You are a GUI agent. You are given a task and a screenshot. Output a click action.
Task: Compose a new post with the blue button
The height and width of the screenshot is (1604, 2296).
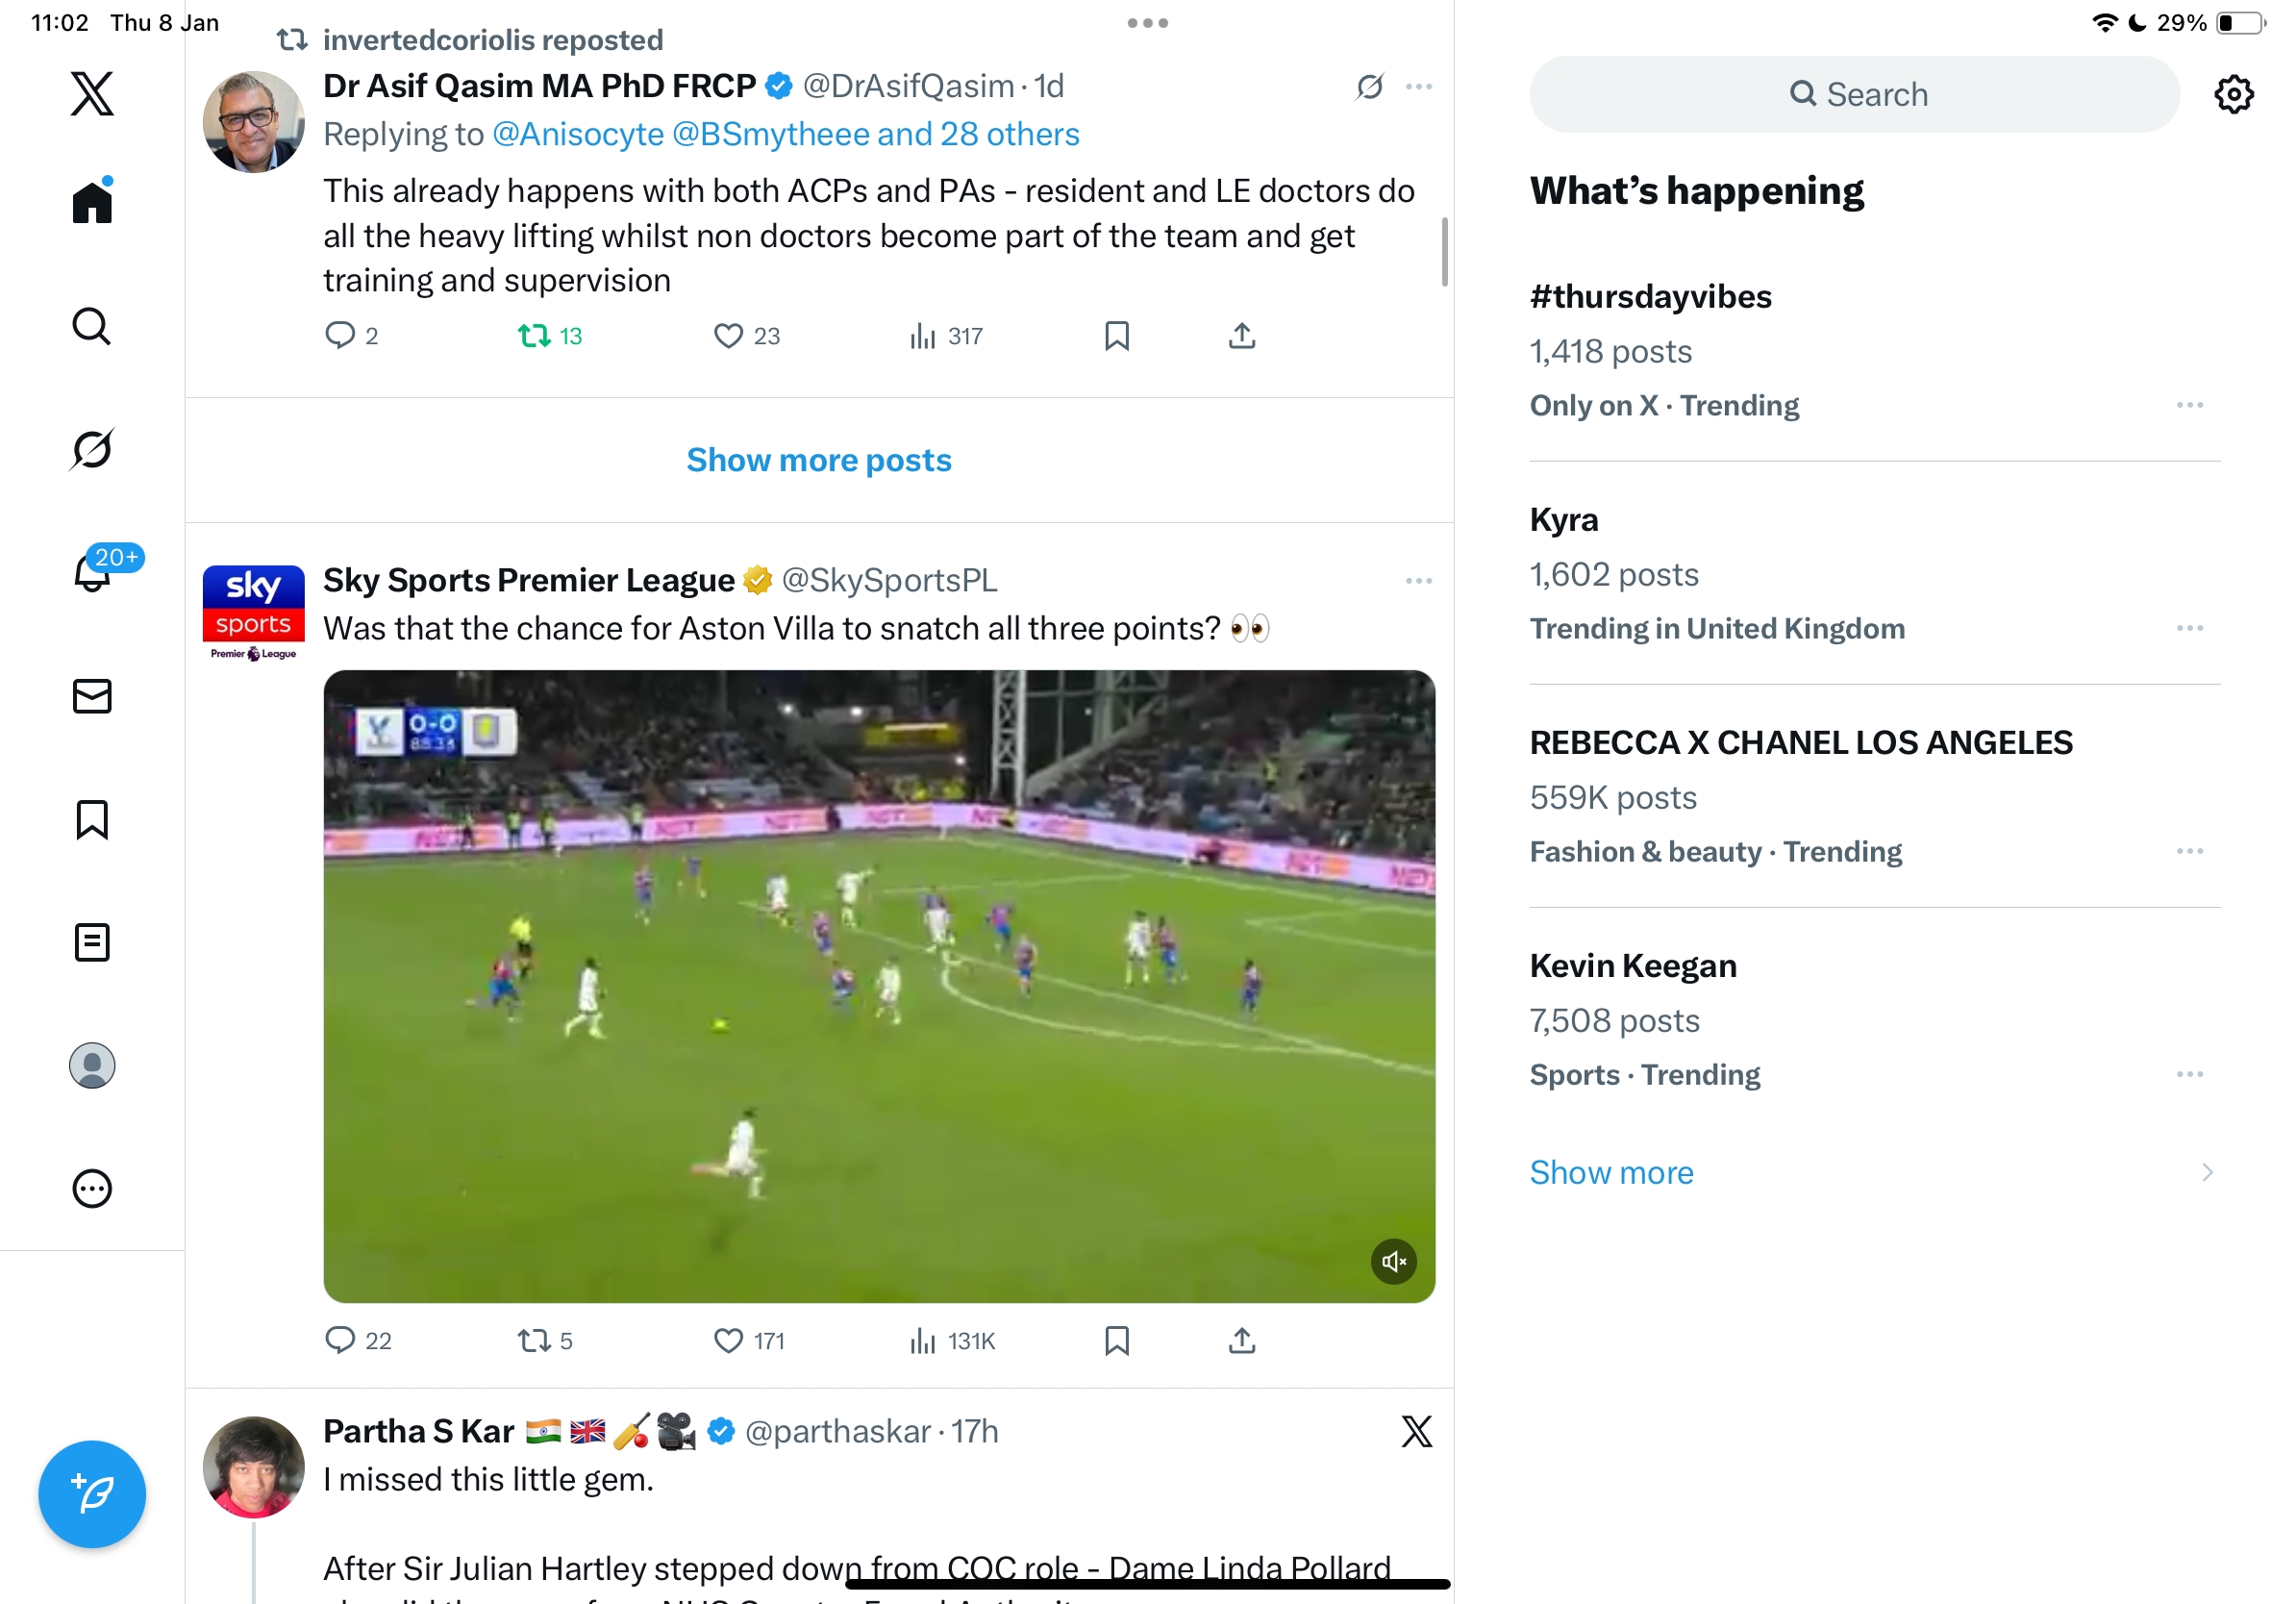[x=92, y=1494]
